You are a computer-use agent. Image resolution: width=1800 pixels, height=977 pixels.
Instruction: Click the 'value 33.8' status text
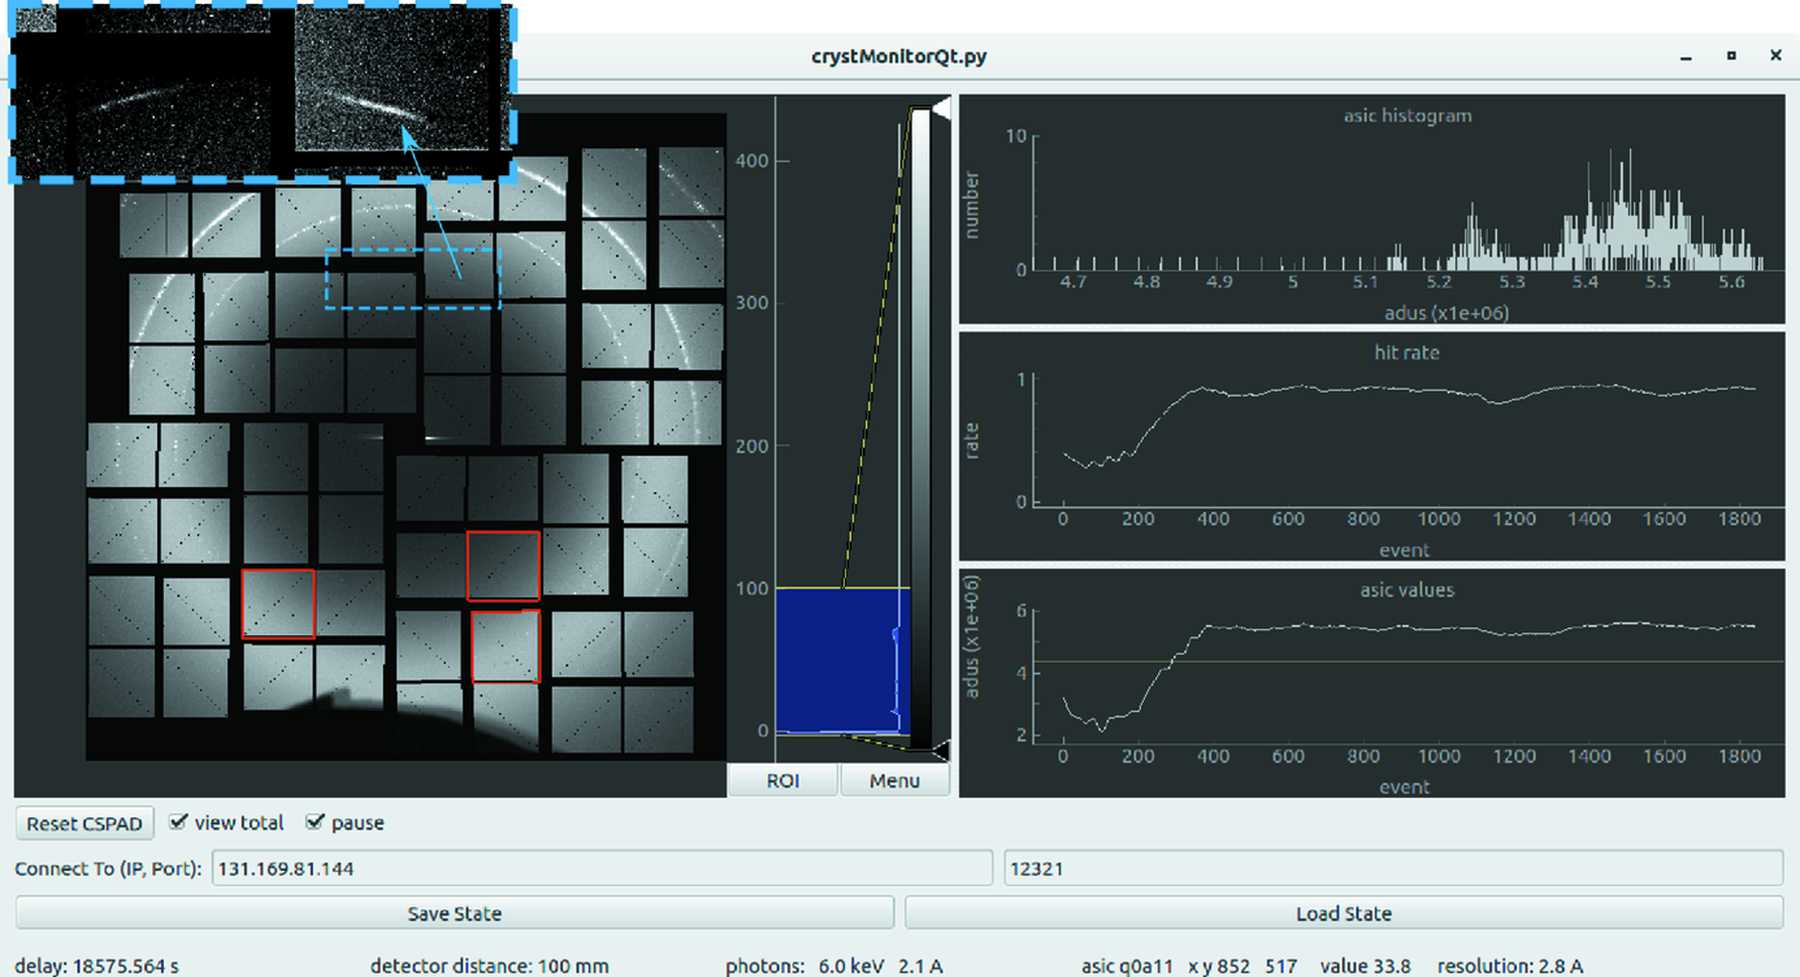coord(1365,966)
